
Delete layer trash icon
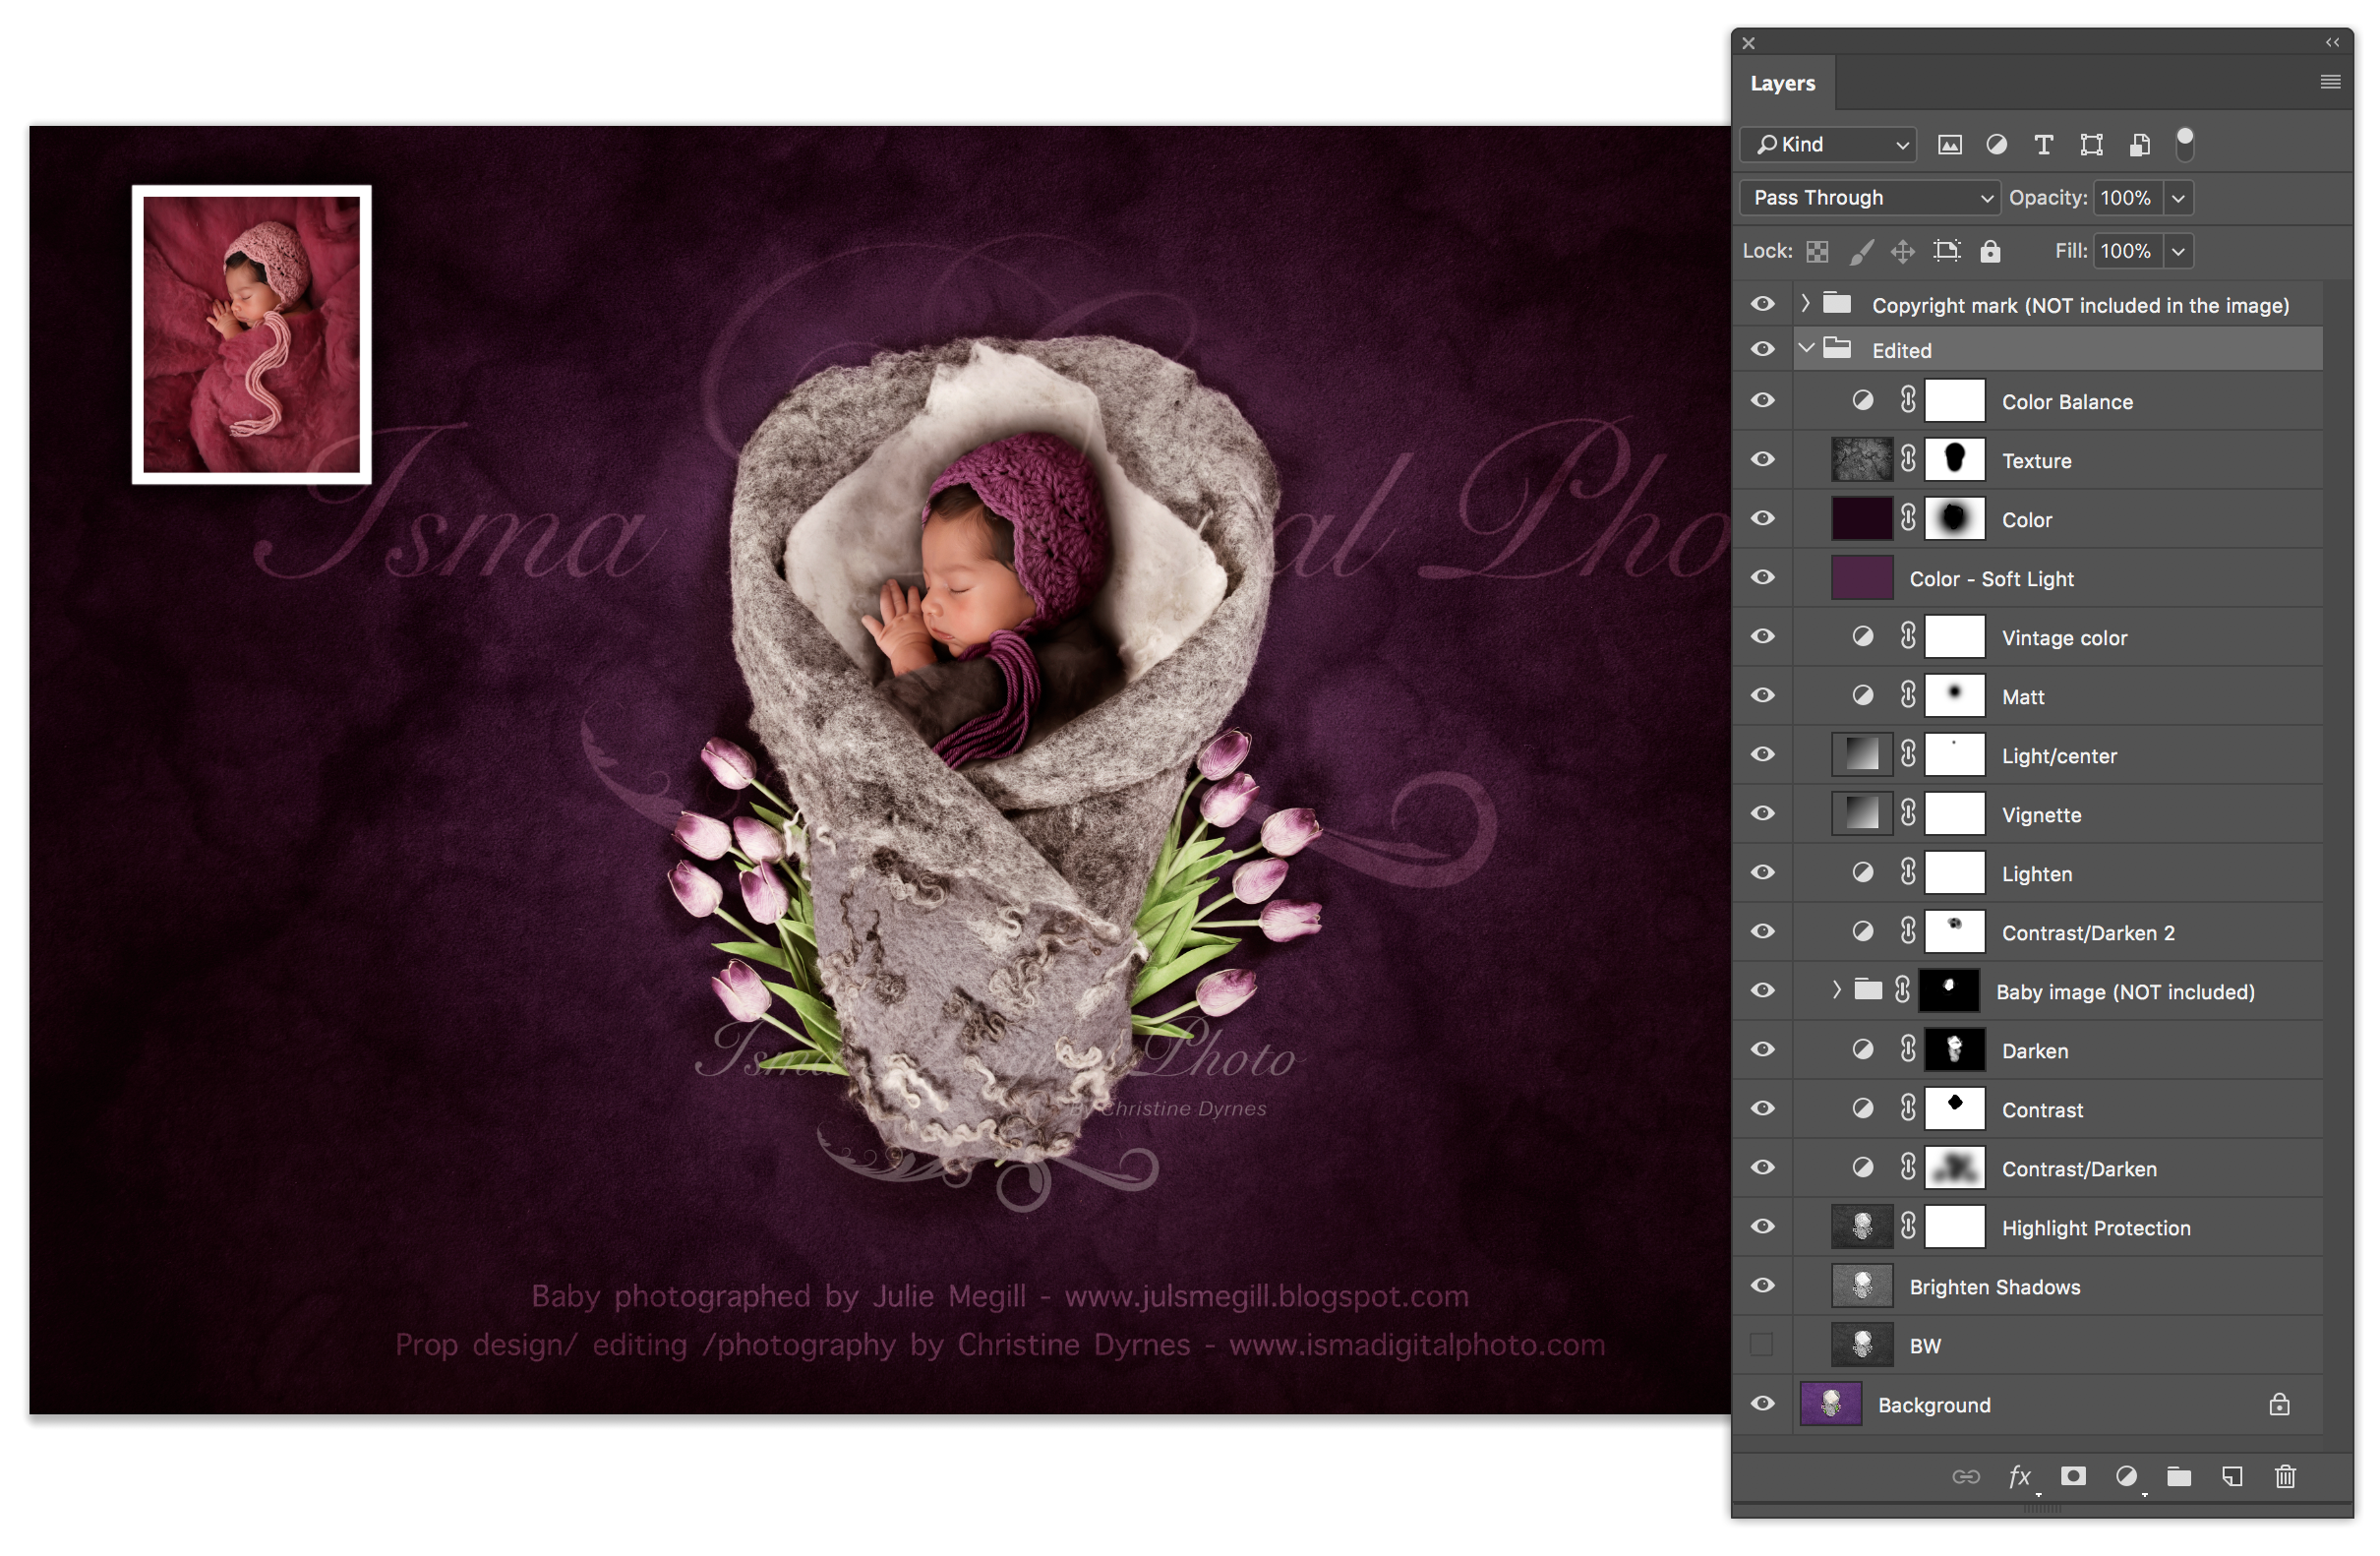(2285, 1477)
